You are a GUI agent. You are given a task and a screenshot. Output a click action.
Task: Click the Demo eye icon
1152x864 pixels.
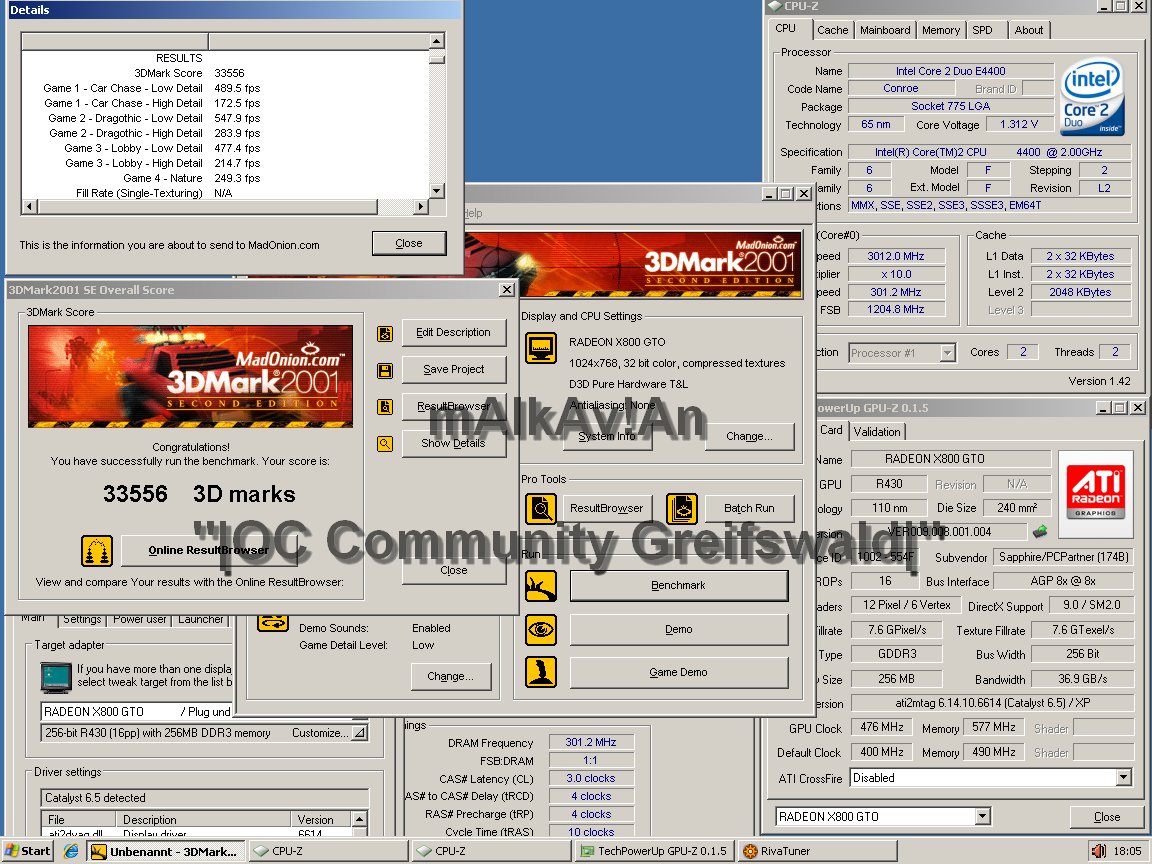[541, 630]
